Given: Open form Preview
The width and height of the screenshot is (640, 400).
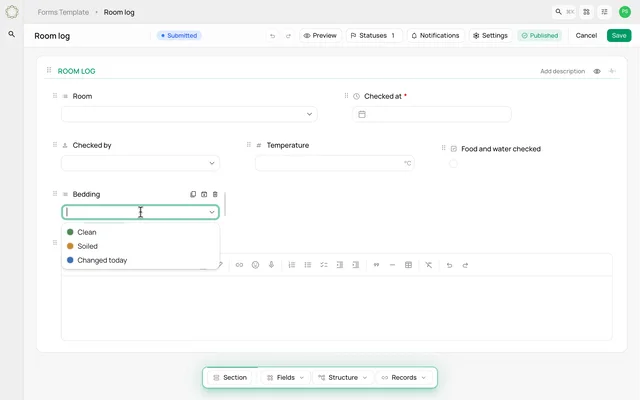Looking at the screenshot, I should [320, 36].
